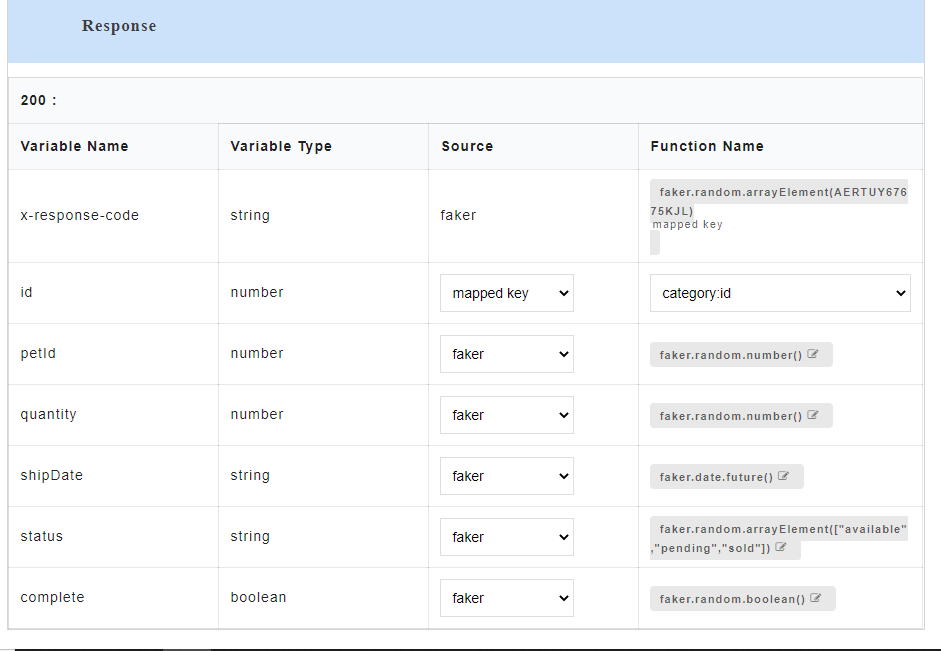This screenshot has width=941, height=651.
Task: Open the Source dropdown for id row
Action: click(x=507, y=293)
